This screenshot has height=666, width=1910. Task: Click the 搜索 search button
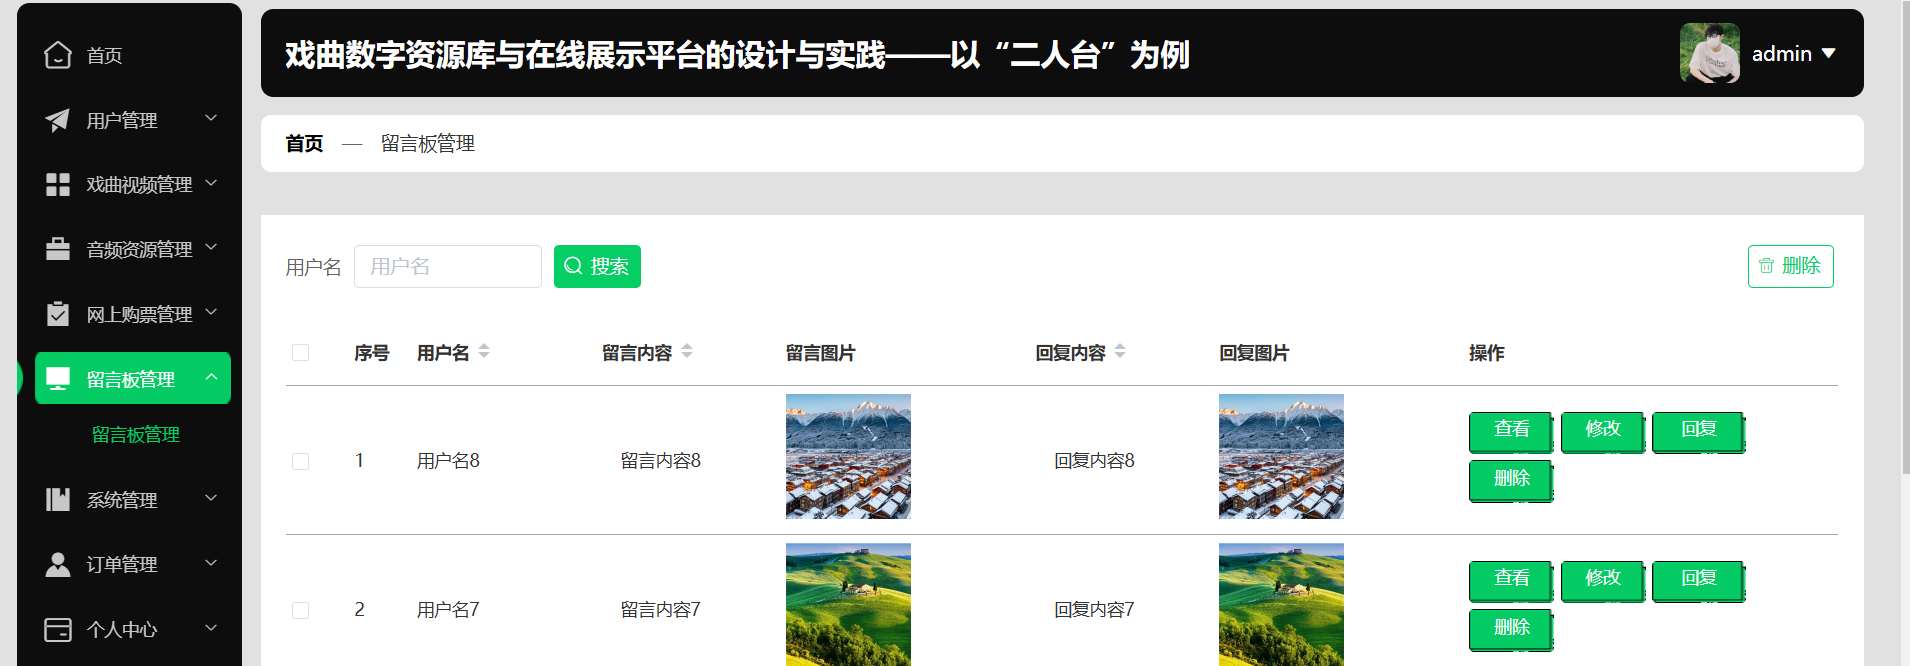597,266
